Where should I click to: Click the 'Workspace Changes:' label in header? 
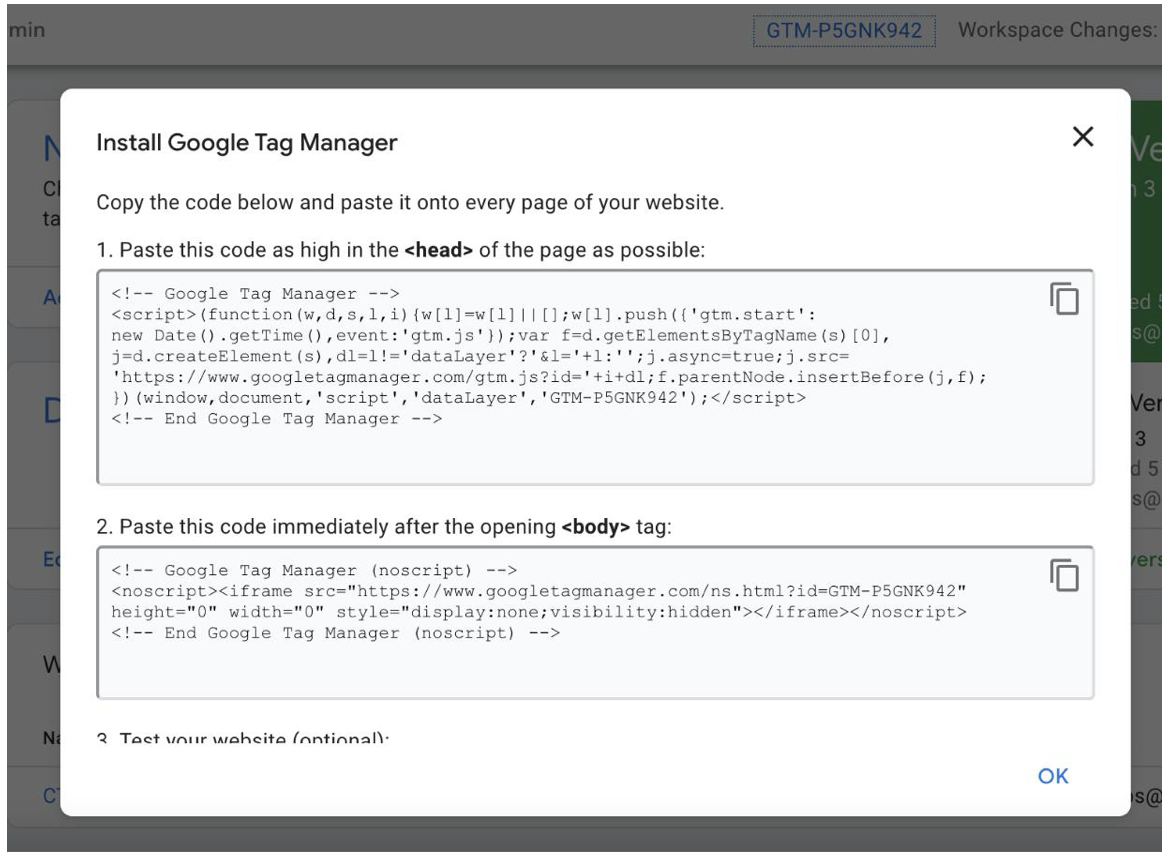coord(1057,30)
